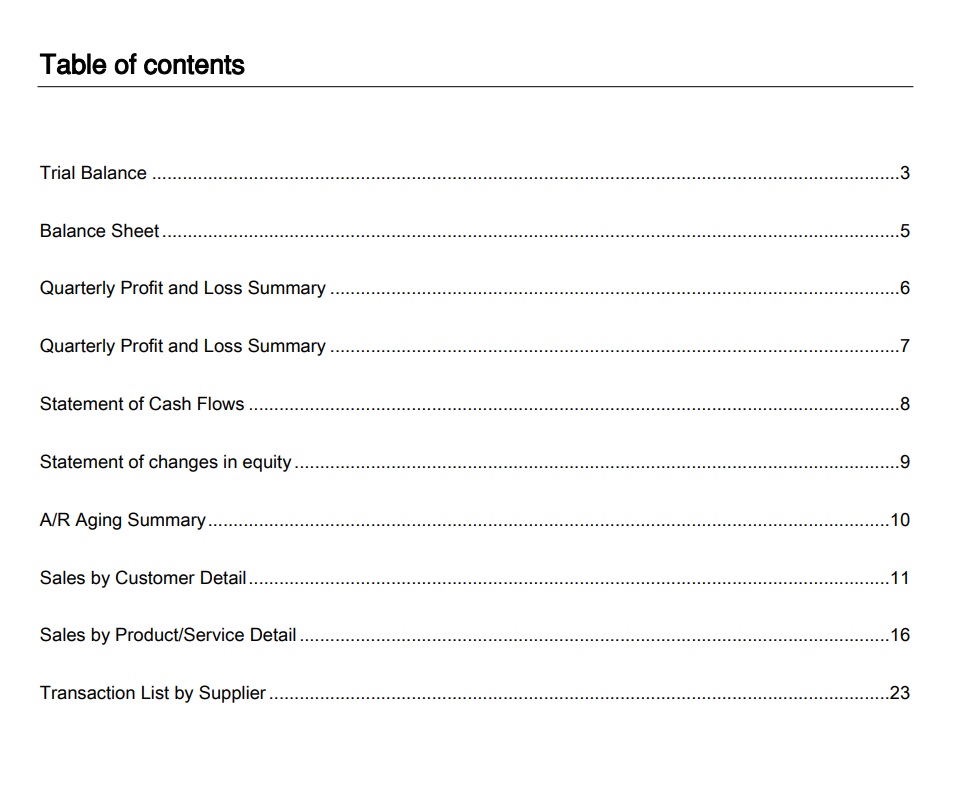Open Quarterly Profit and Loss Summary title listed for page 6

click(182, 288)
